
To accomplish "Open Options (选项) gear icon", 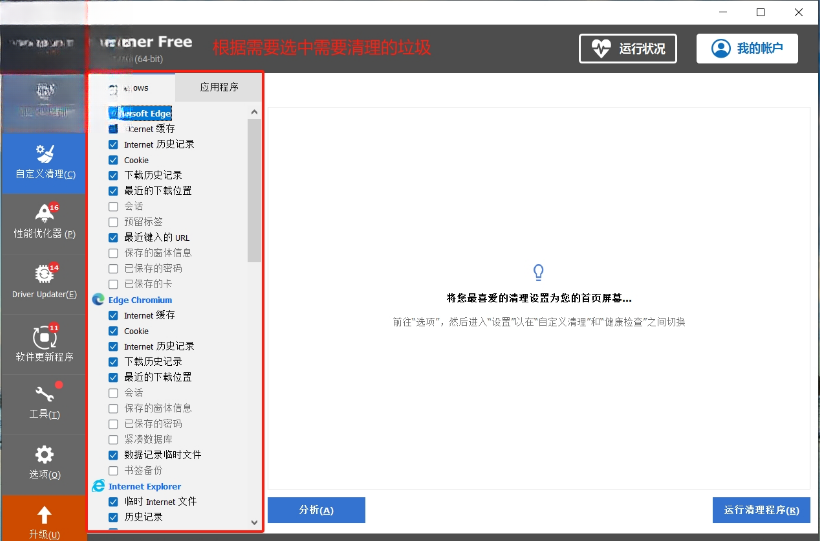I will pyautogui.click(x=44, y=454).
